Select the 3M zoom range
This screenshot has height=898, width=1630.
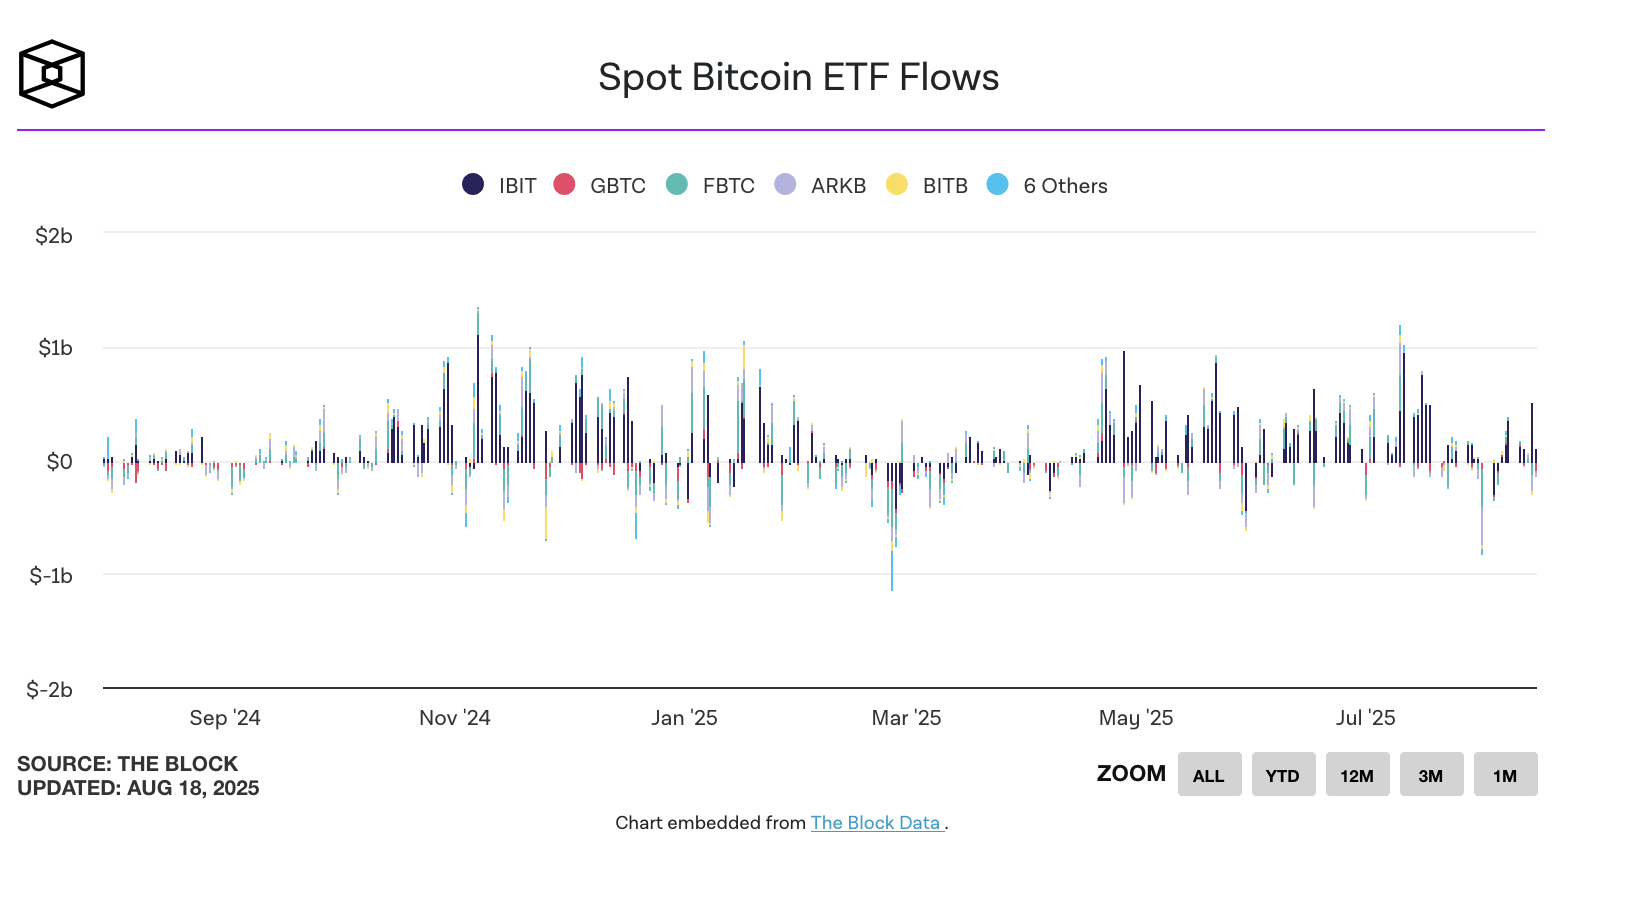pyautogui.click(x=1431, y=774)
